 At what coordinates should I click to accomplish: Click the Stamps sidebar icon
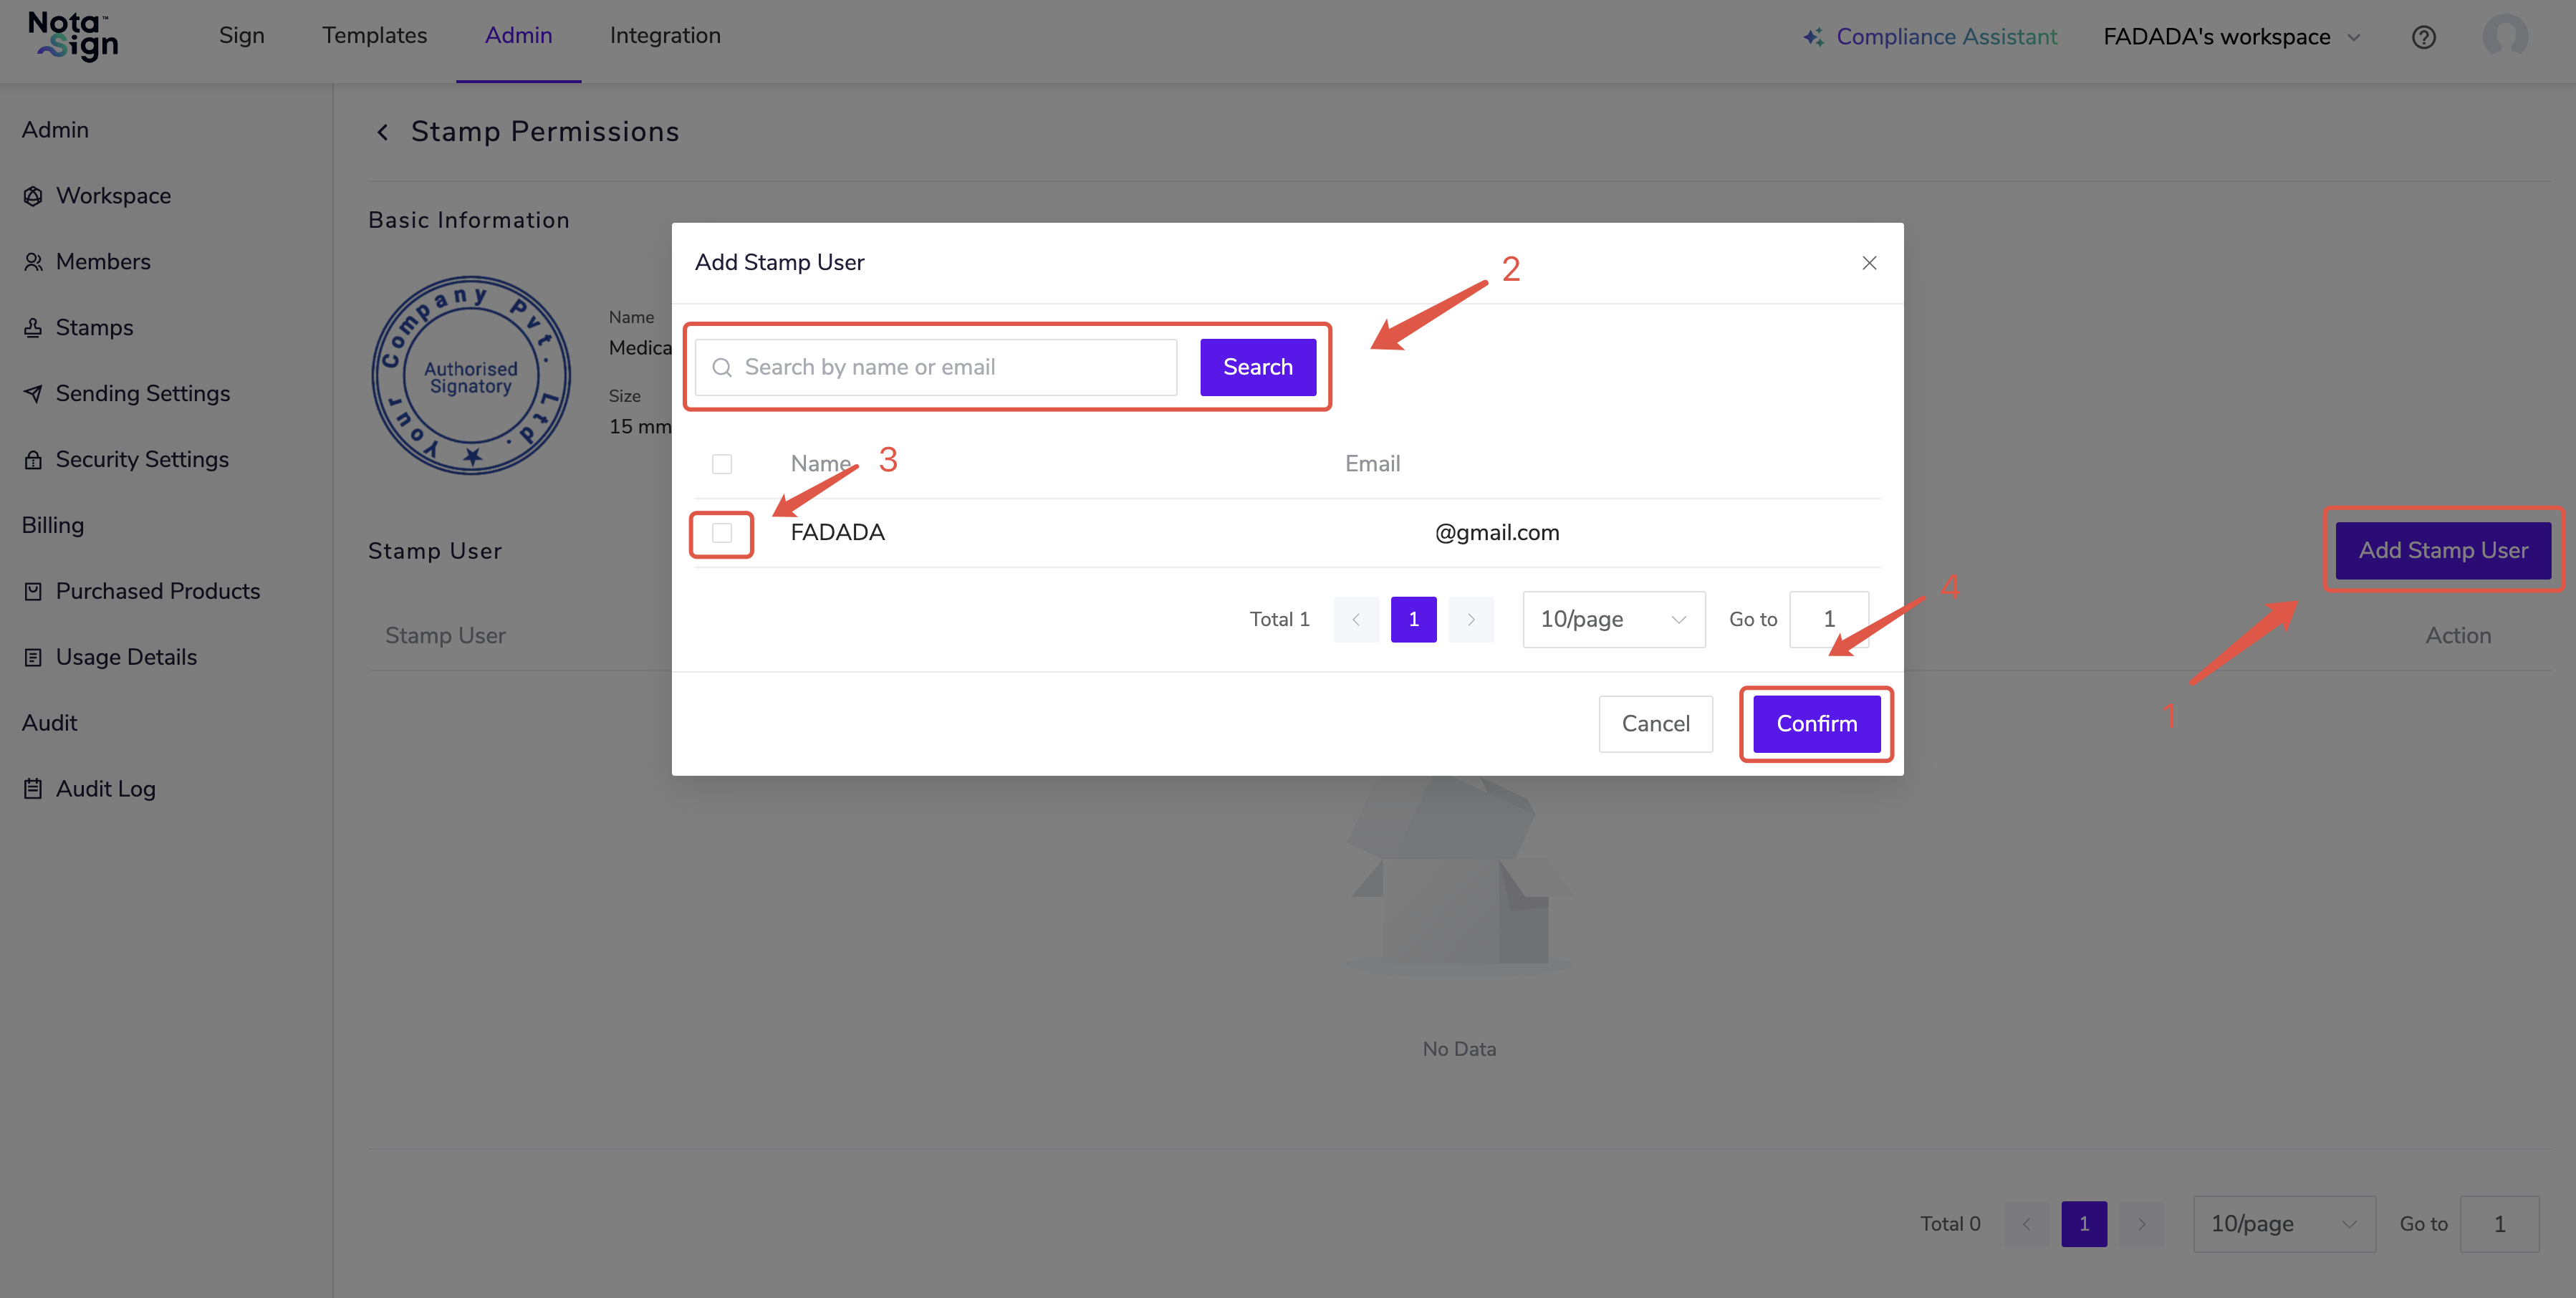click(33, 328)
